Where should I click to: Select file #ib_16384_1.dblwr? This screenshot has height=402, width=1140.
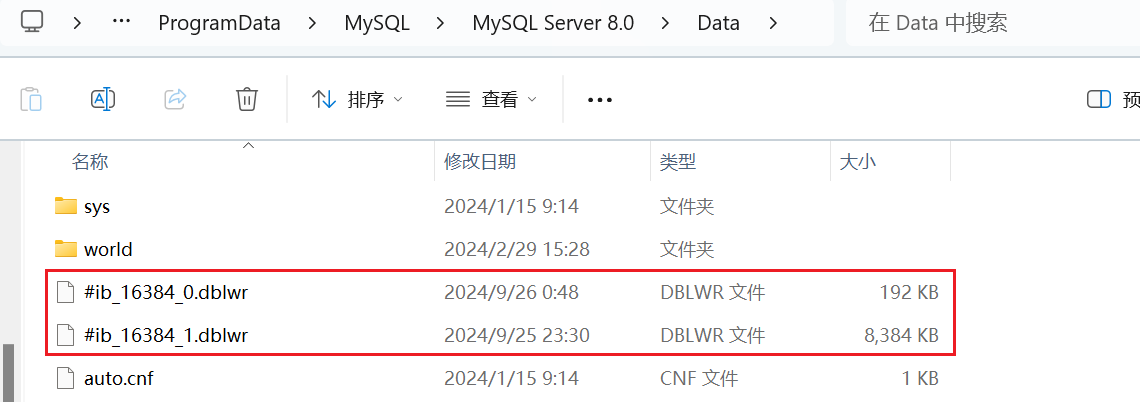point(166,335)
